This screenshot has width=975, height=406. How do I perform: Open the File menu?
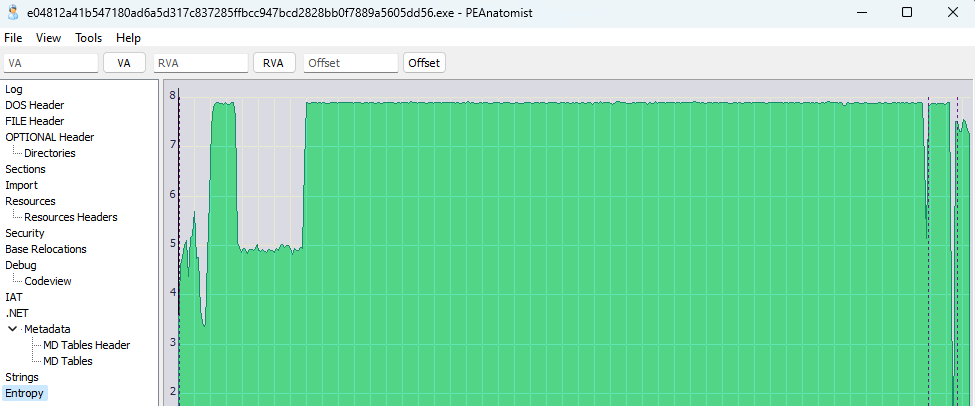point(13,38)
